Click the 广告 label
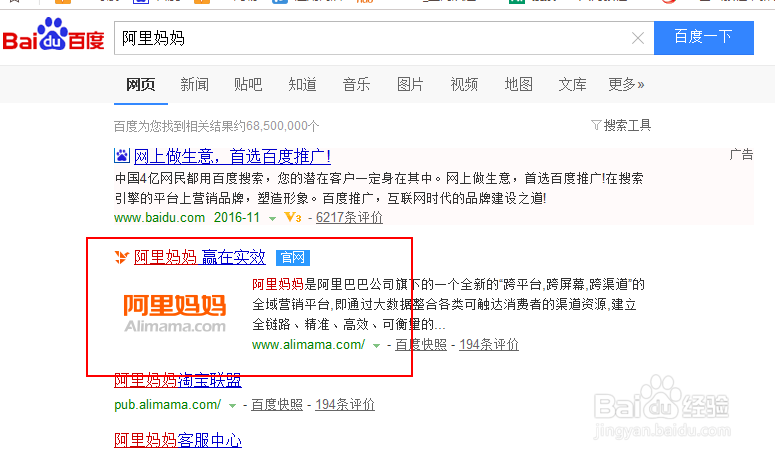The image size is (775, 458). point(741,155)
